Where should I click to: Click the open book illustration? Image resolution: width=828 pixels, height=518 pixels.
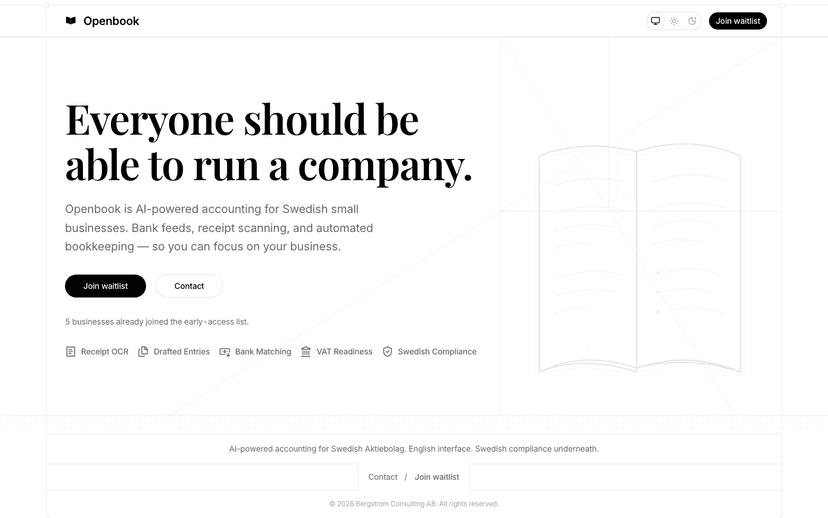639,262
